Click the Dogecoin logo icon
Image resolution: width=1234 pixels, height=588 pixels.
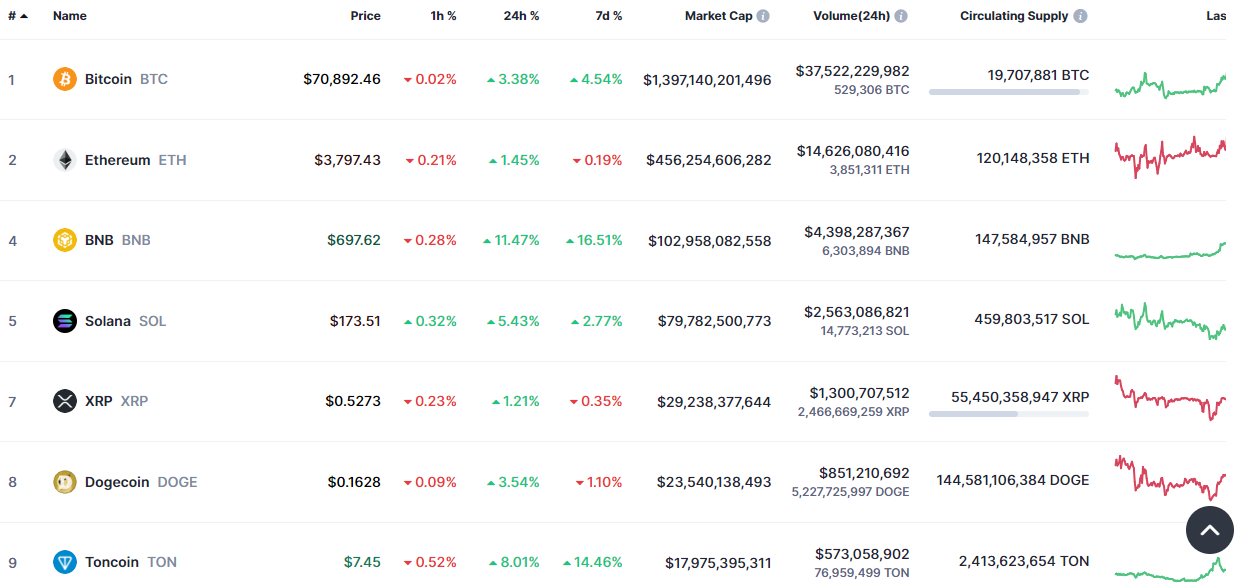[65, 482]
